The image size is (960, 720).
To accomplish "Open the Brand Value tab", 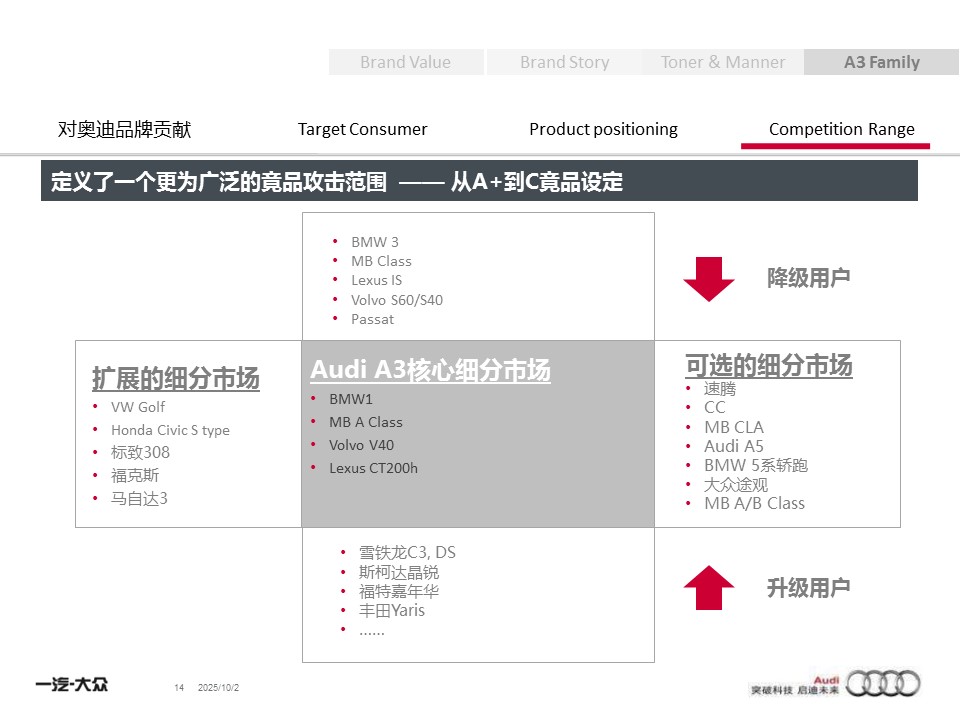I will [x=405, y=62].
